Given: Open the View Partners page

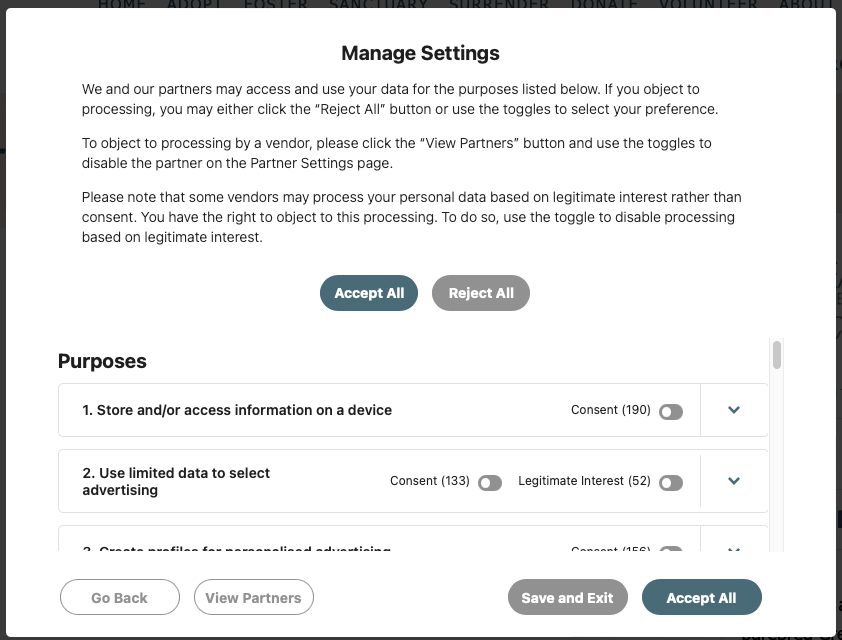Looking at the screenshot, I should [253, 598].
